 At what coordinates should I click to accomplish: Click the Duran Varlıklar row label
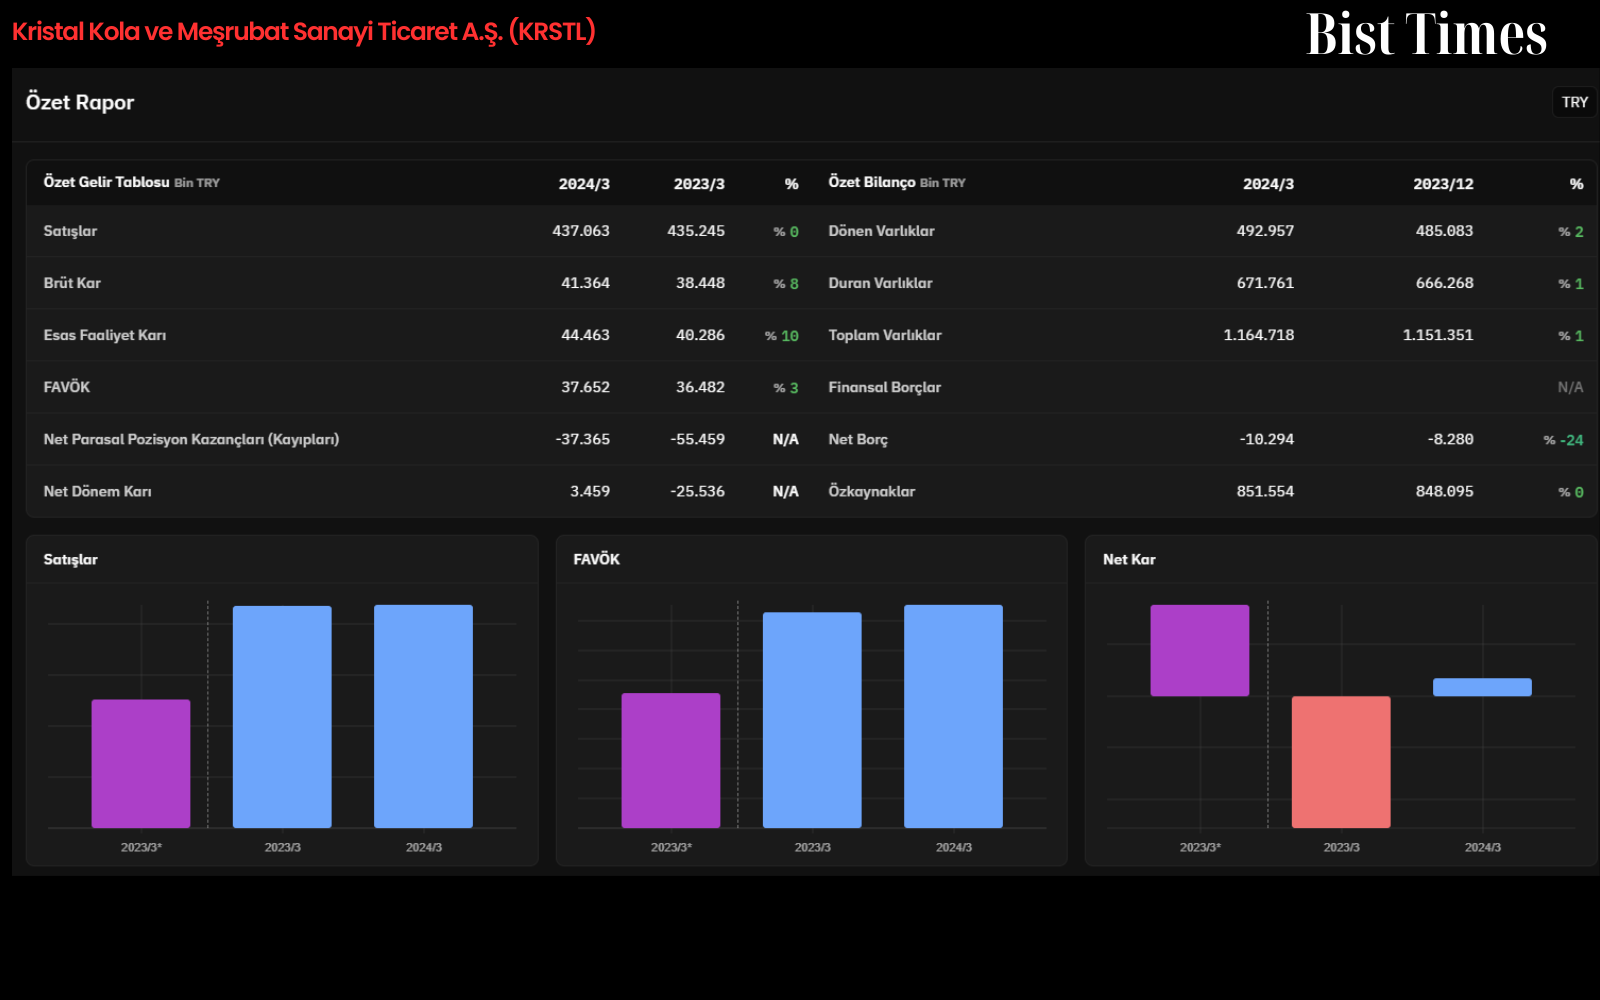click(880, 283)
